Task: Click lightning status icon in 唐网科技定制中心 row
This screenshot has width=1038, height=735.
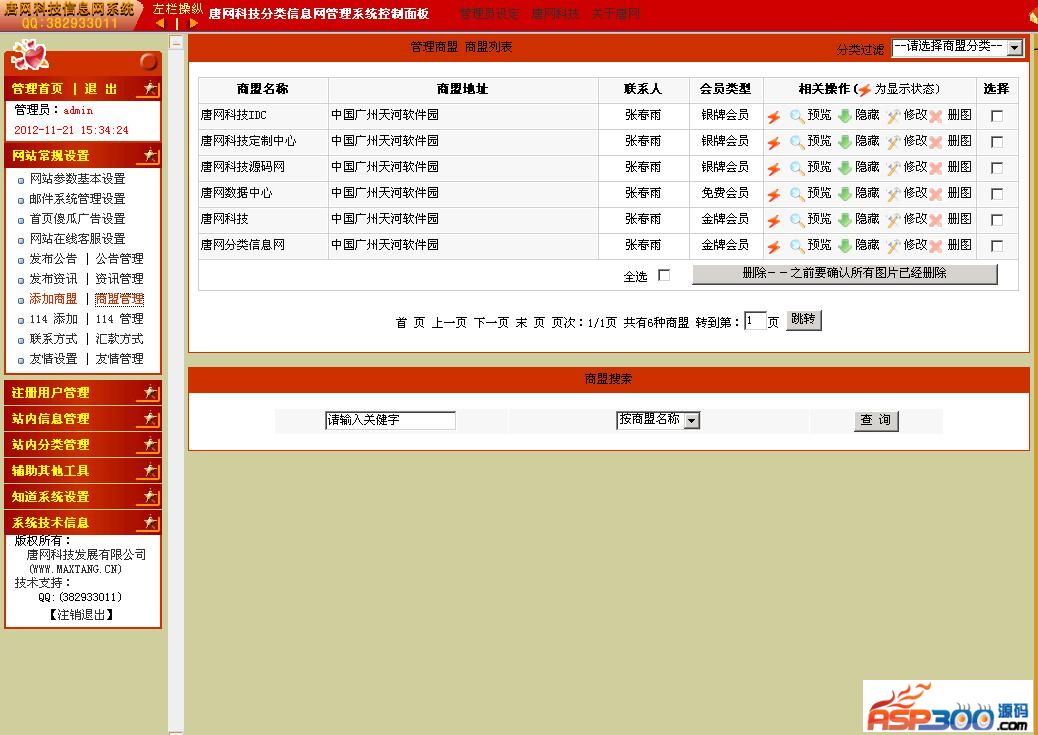Action: pos(773,143)
